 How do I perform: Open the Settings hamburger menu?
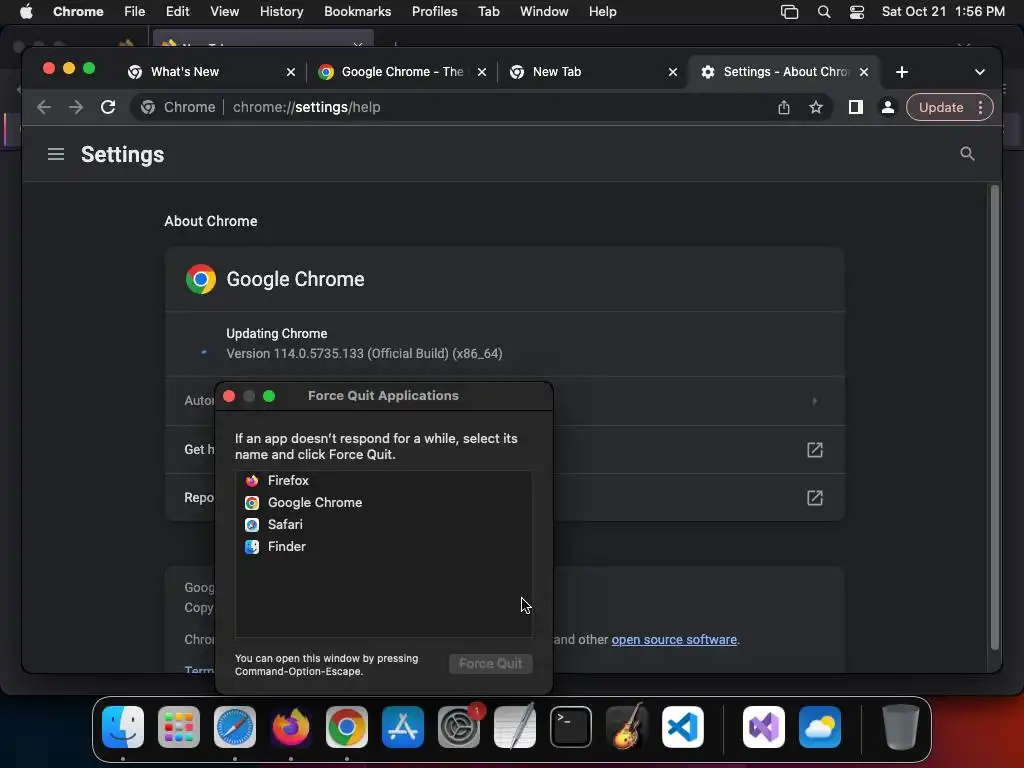tap(56, 154)
